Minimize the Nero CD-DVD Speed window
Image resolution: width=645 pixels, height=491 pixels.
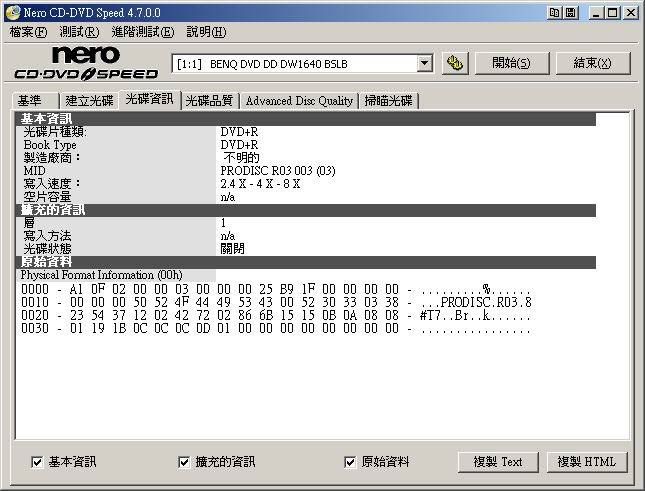(596, 13)
